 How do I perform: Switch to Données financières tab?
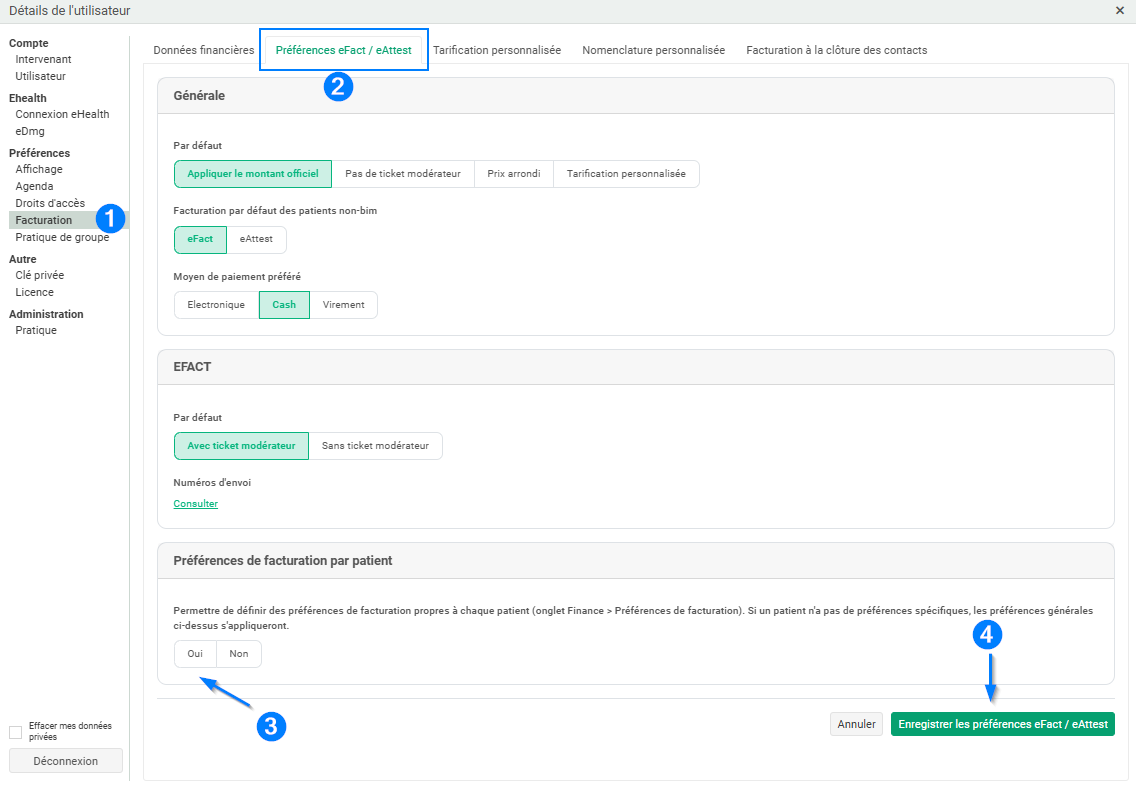204,50
